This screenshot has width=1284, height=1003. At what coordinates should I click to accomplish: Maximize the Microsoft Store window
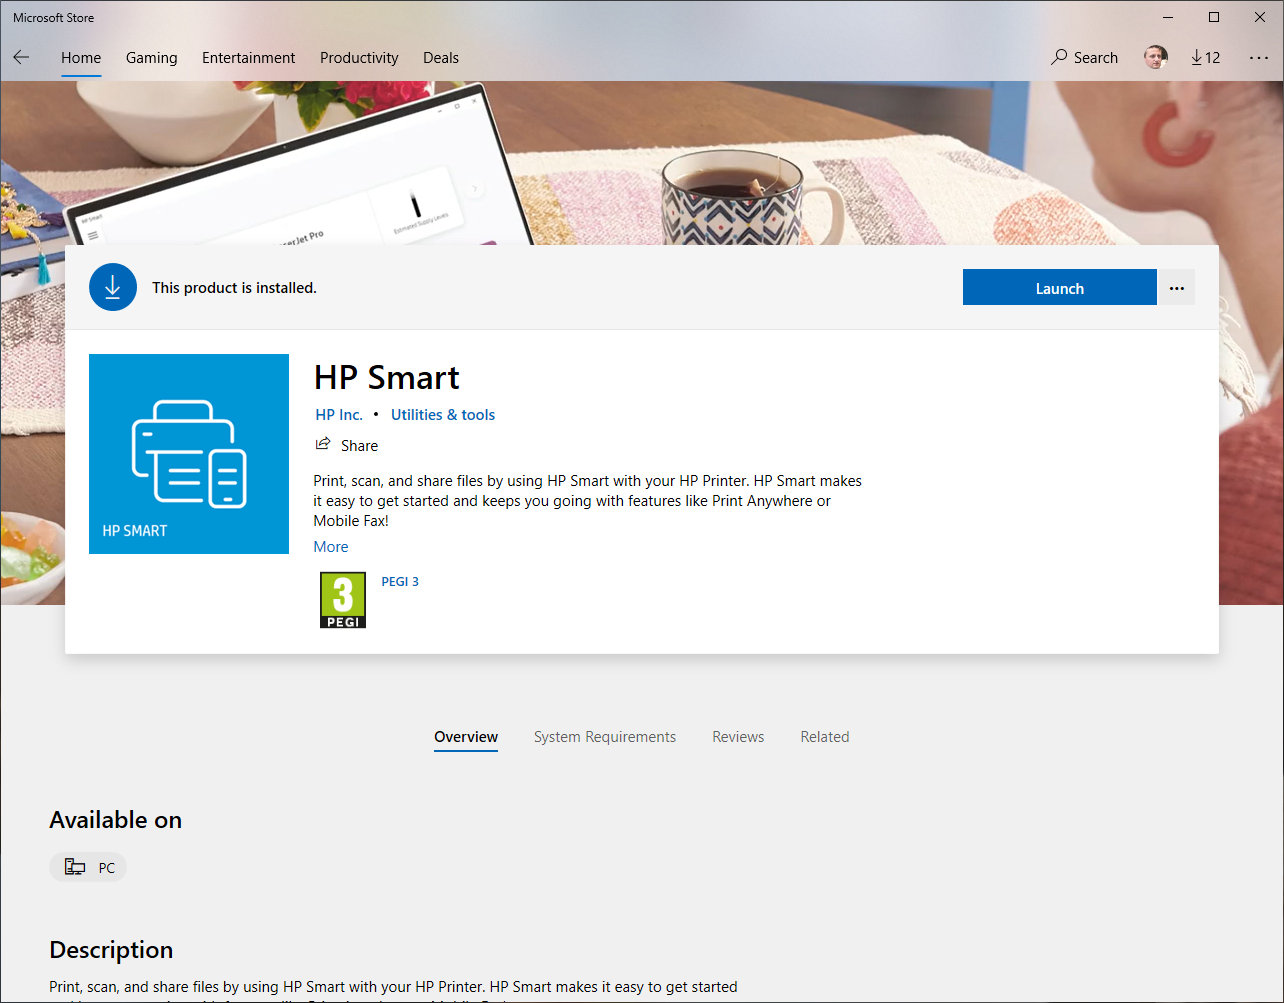tap(1213, 17)
